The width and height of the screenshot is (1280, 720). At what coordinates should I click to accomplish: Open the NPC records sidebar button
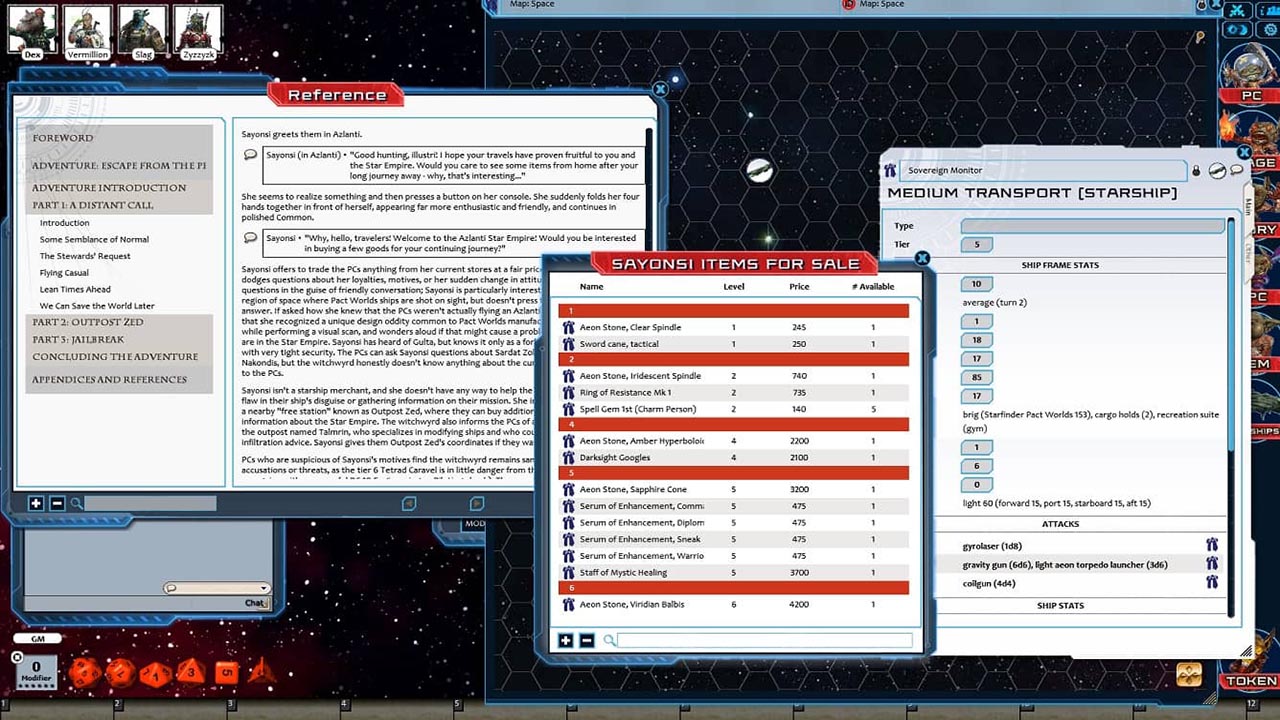1266,296
